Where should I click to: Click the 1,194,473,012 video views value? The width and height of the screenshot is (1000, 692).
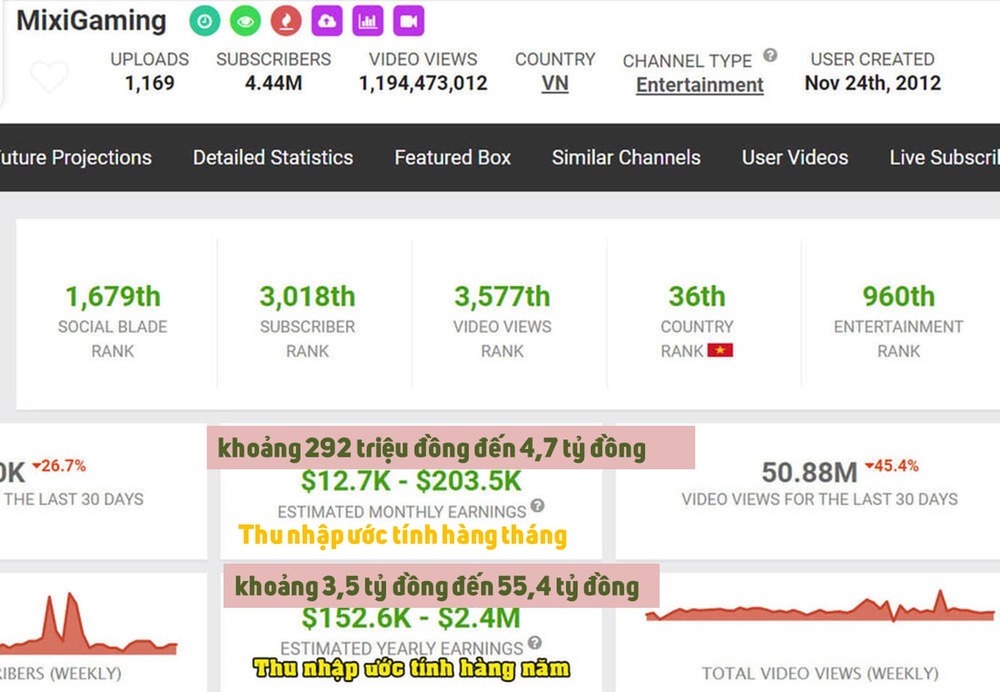coord(423,83)
